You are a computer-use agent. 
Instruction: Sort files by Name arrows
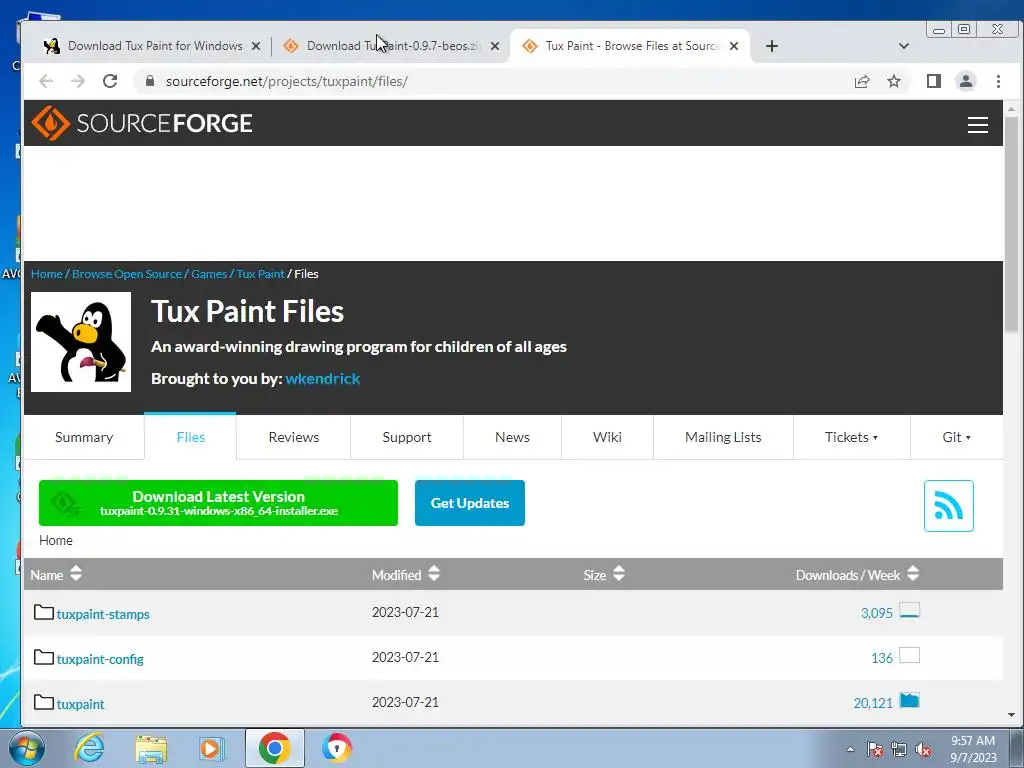[76, 574]
